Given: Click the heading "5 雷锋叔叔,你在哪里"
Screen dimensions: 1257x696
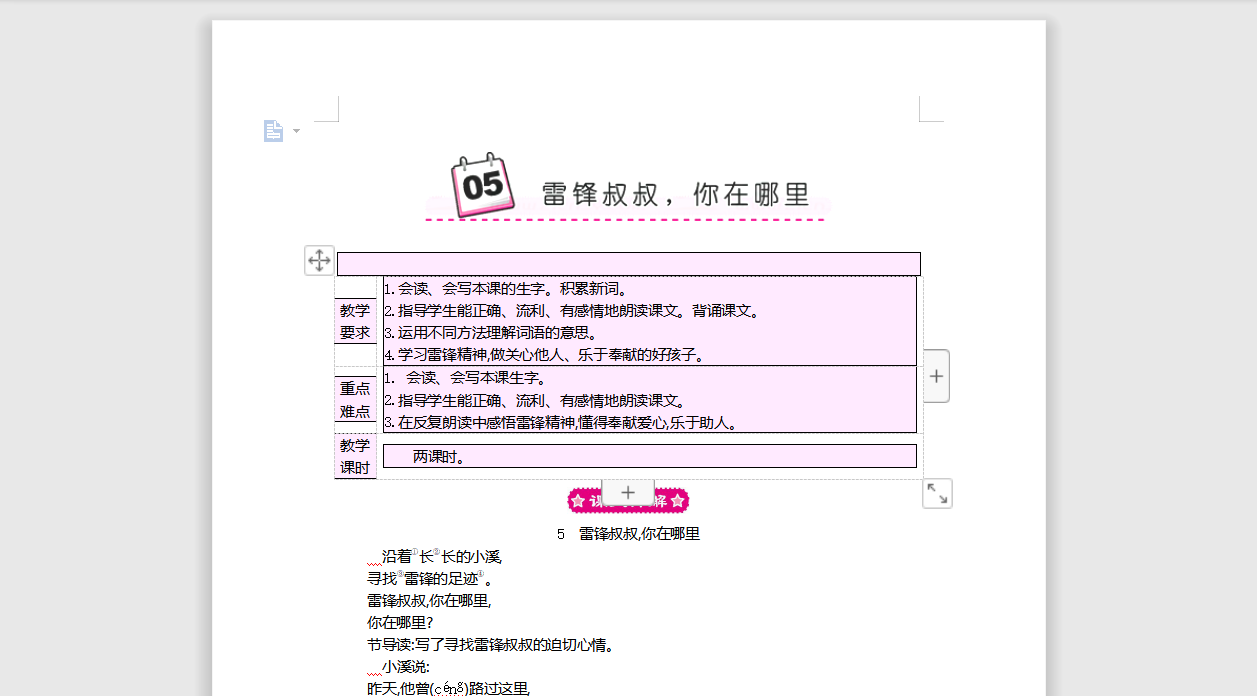Looking at the screenshot, I should pos(629,533).
